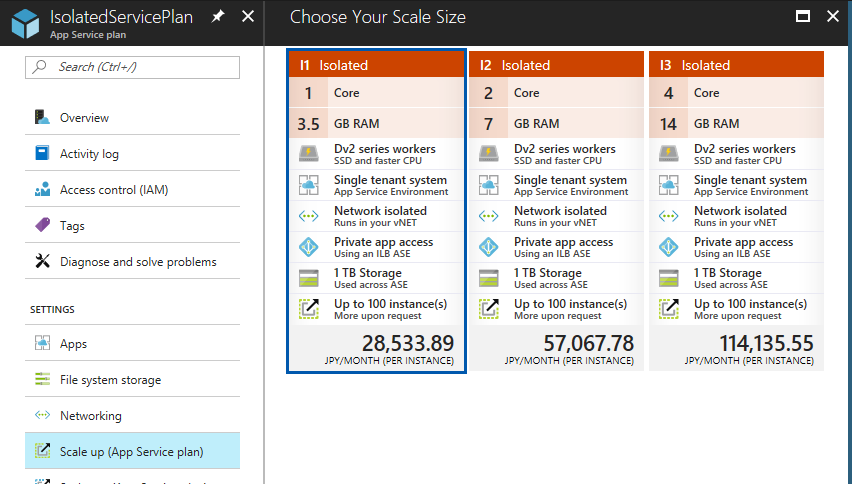
Task: Click the I2 Network isolated icon
Action: pos(488,216)
